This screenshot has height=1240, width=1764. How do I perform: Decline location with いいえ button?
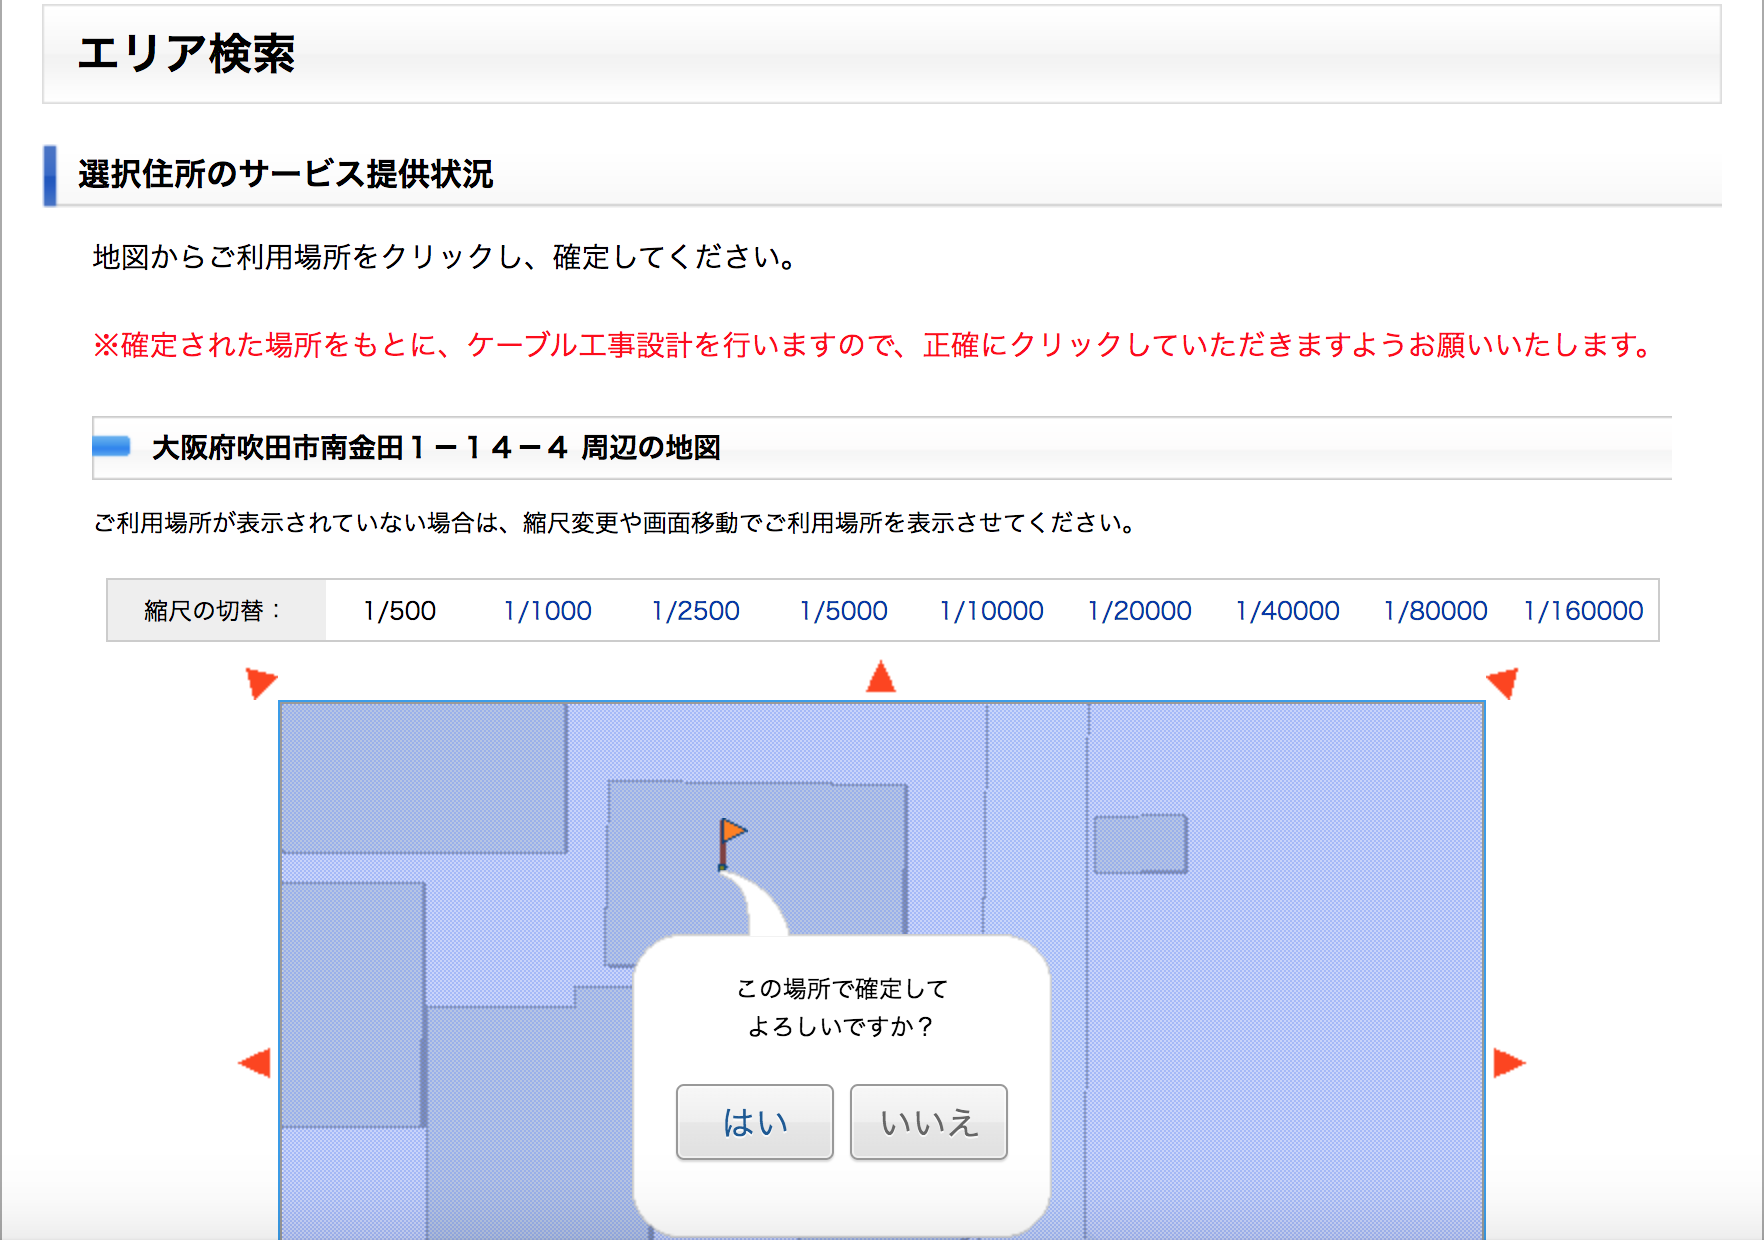point(928,1122)
